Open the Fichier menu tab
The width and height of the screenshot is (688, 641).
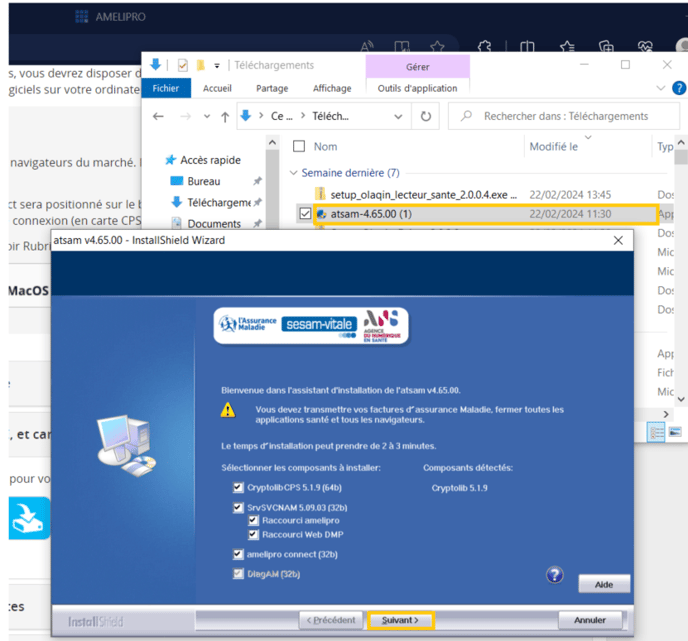coord(165,88)
